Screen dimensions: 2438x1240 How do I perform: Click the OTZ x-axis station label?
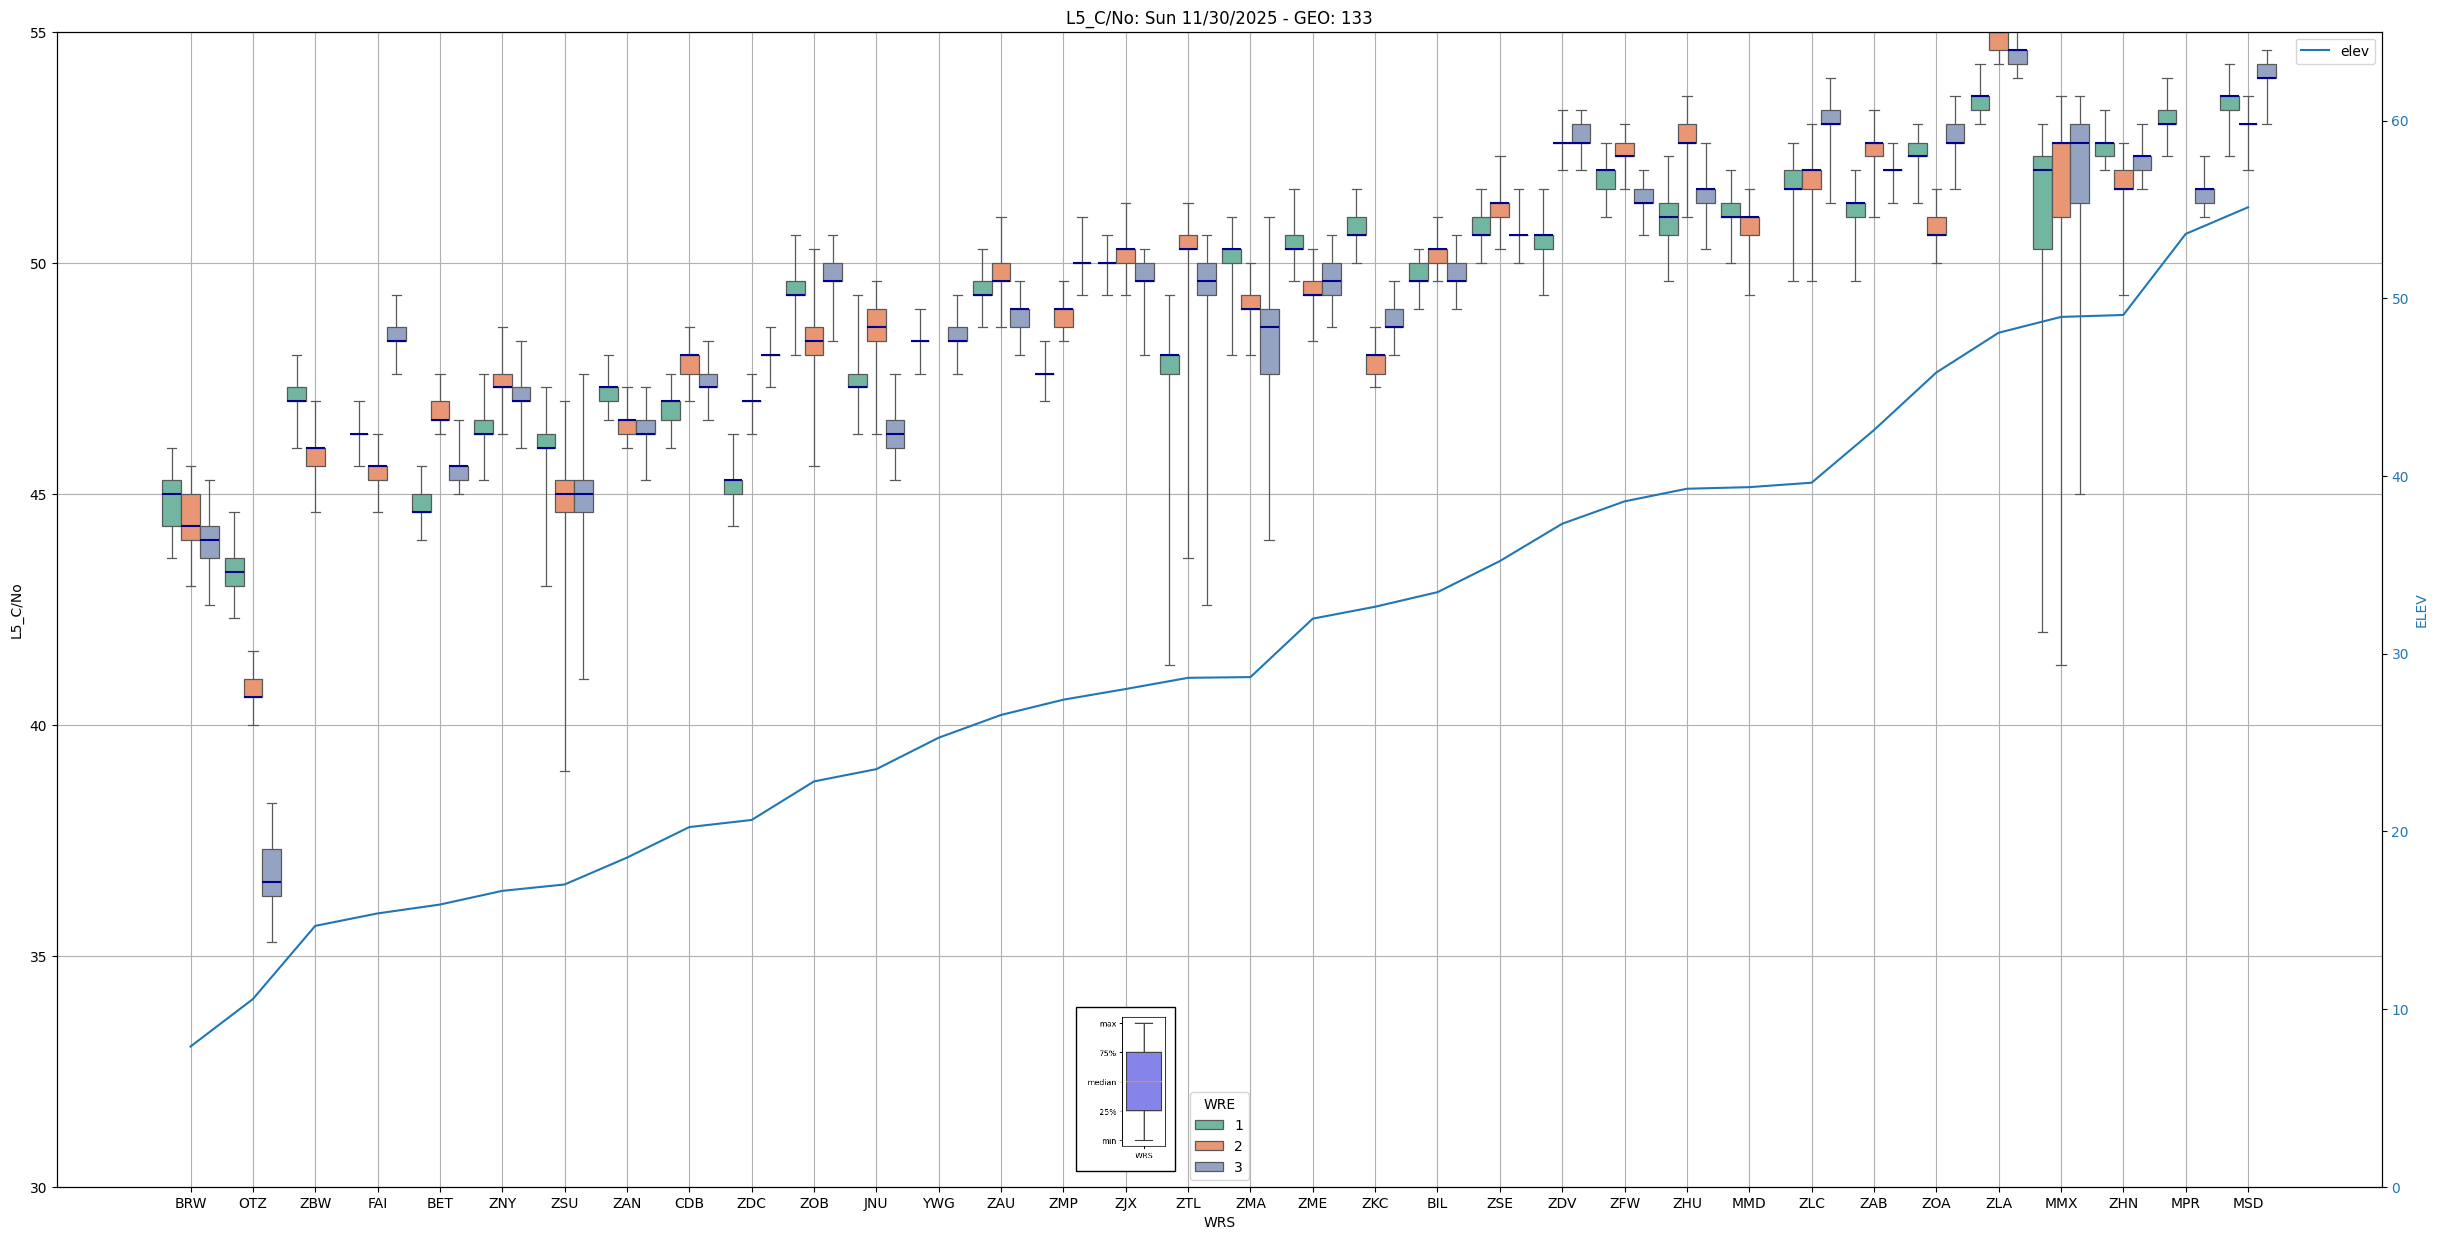click(253, 1203)
